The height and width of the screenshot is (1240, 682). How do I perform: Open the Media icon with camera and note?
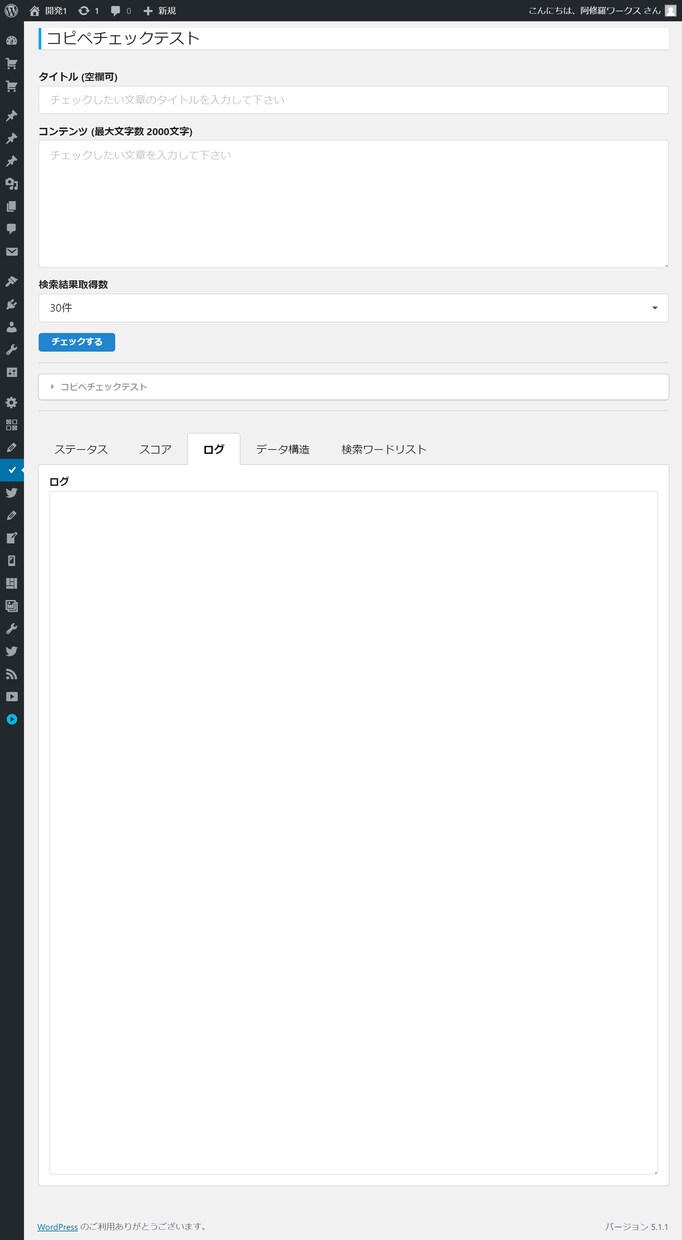pyautogui.click(x=12, y=184)
